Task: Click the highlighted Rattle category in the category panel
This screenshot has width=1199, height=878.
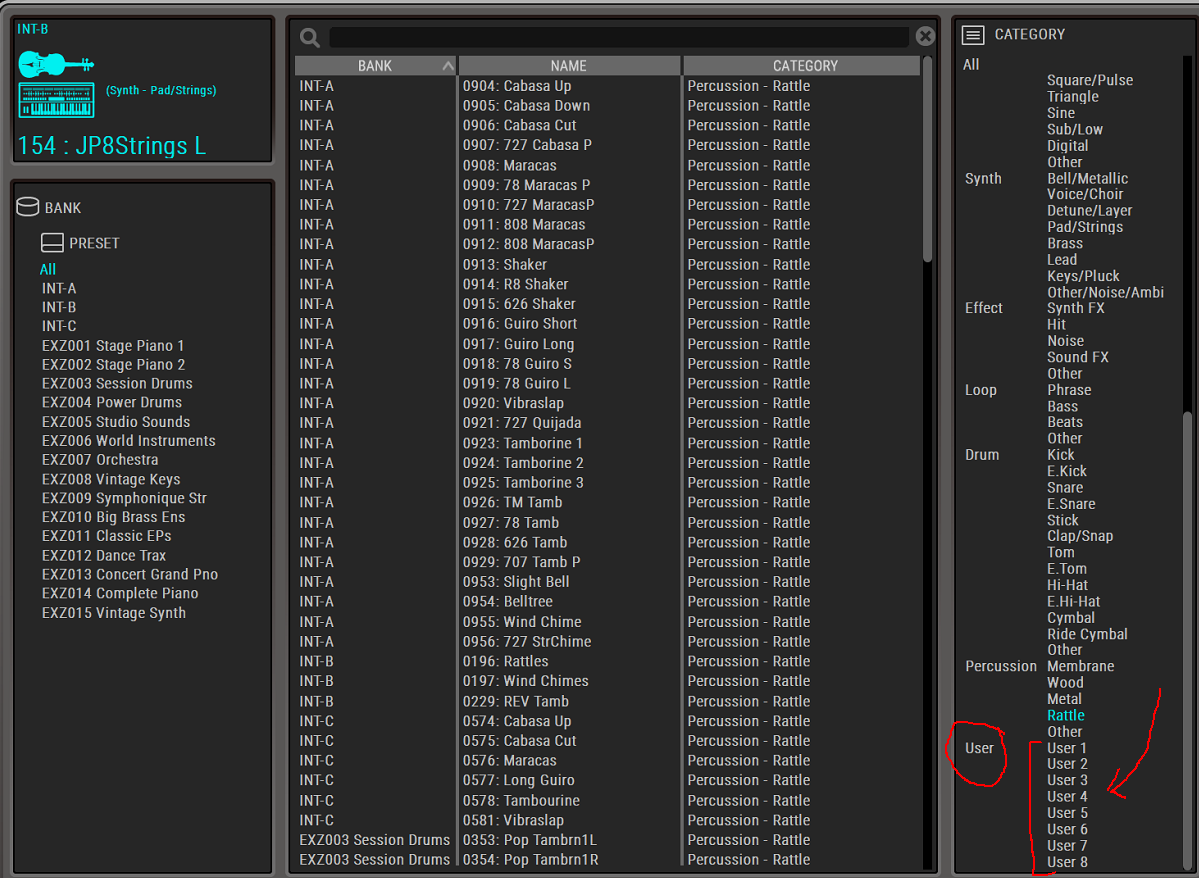Action: point(1066,715)
